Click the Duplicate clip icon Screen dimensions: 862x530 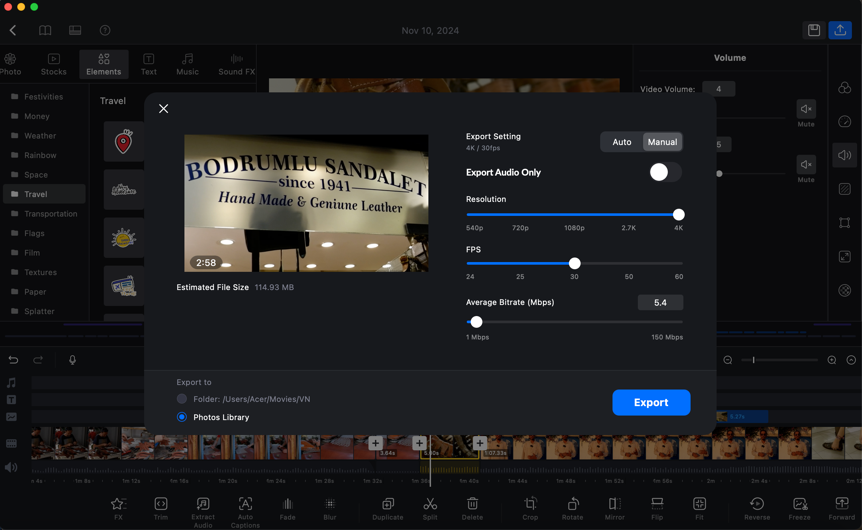pyautogui.click(x=387, y=504)
